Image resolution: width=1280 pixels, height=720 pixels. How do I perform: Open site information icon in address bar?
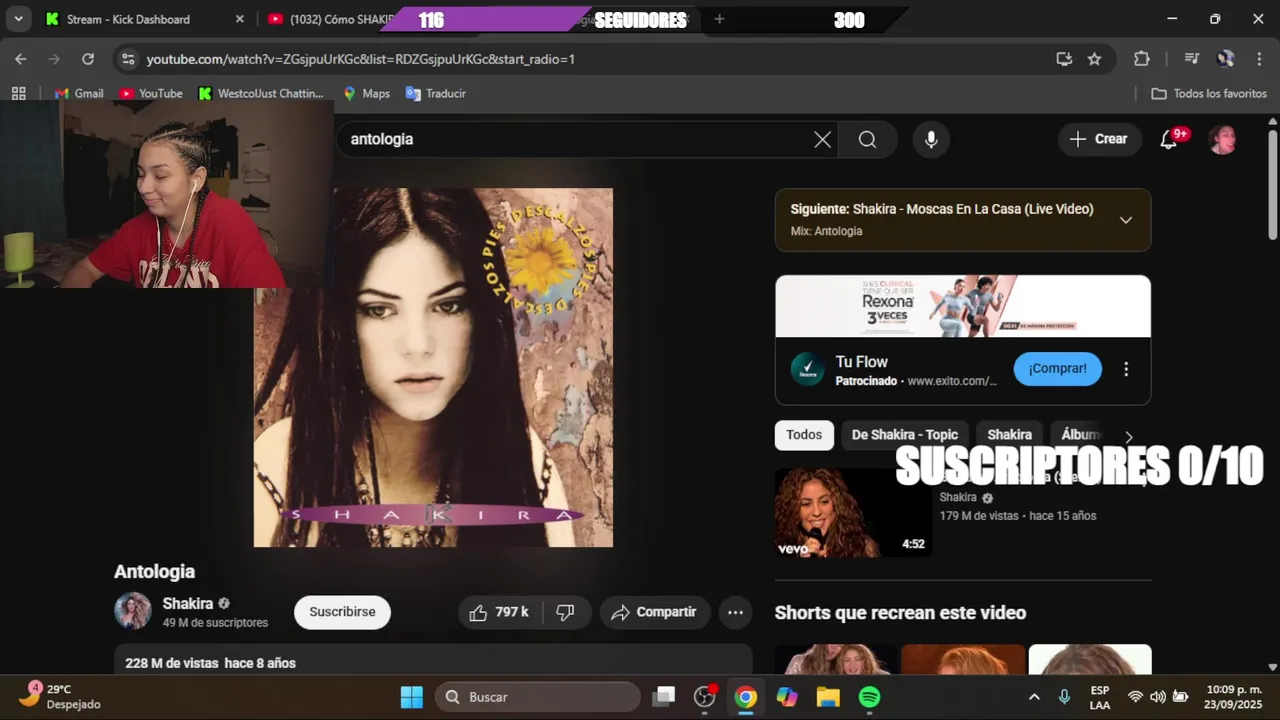point(128,59)
